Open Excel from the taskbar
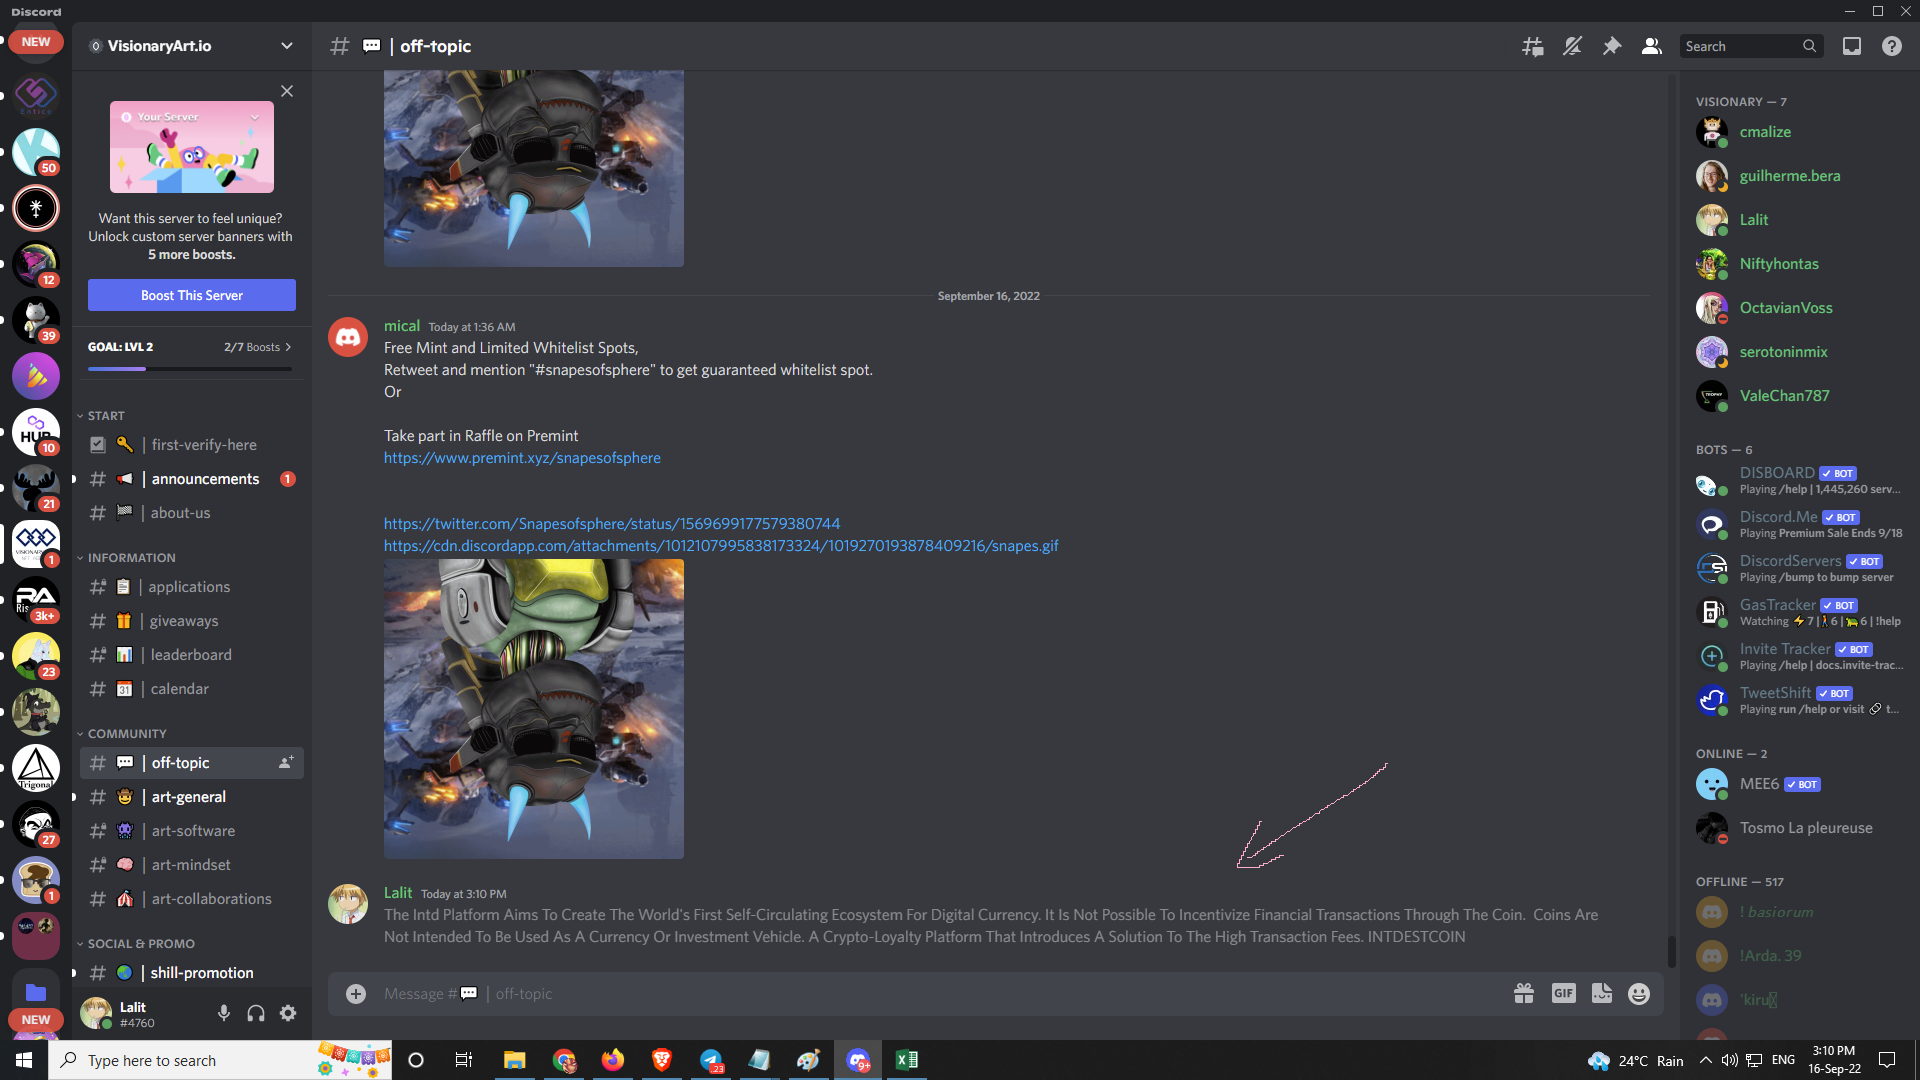This screenshot has height=1080, width=1920. tap(907, 1060)
